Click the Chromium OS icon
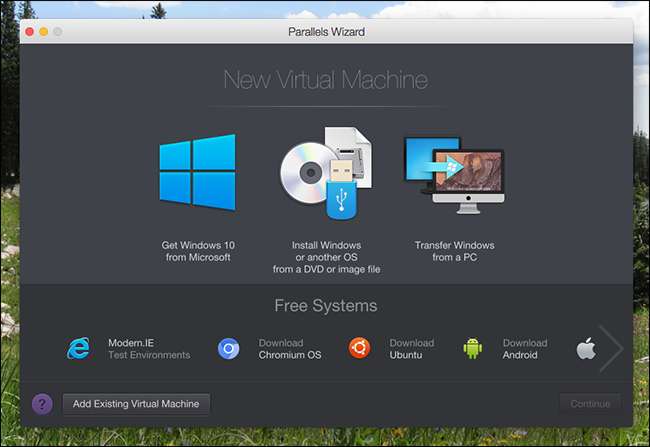 click(228, 348)
